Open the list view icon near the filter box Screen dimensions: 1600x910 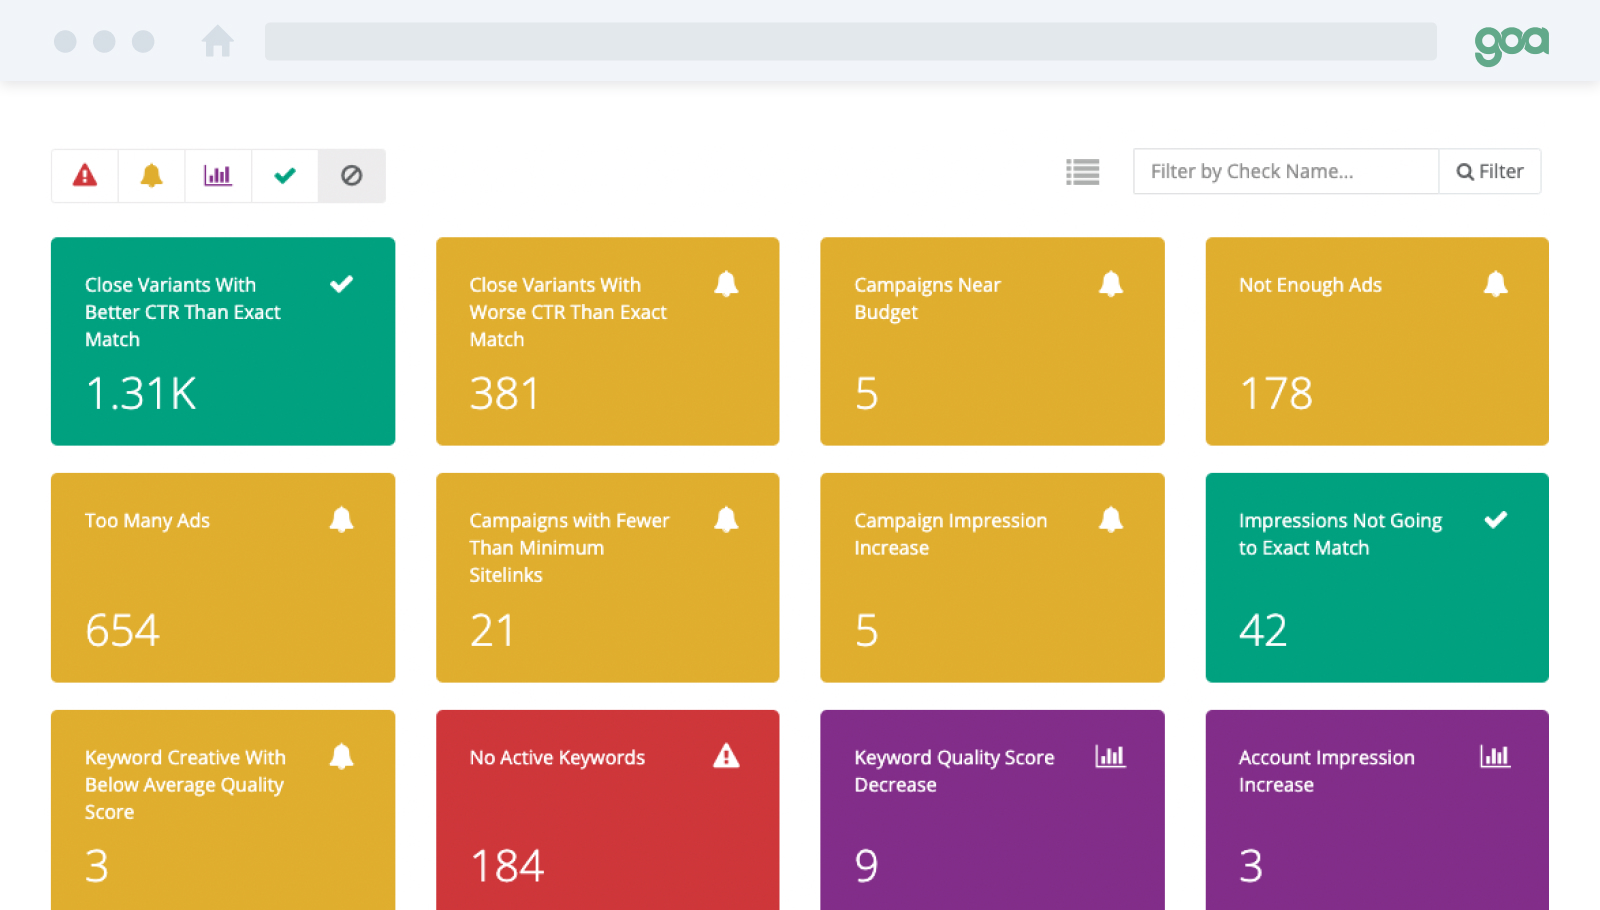tap(1082, 171)
